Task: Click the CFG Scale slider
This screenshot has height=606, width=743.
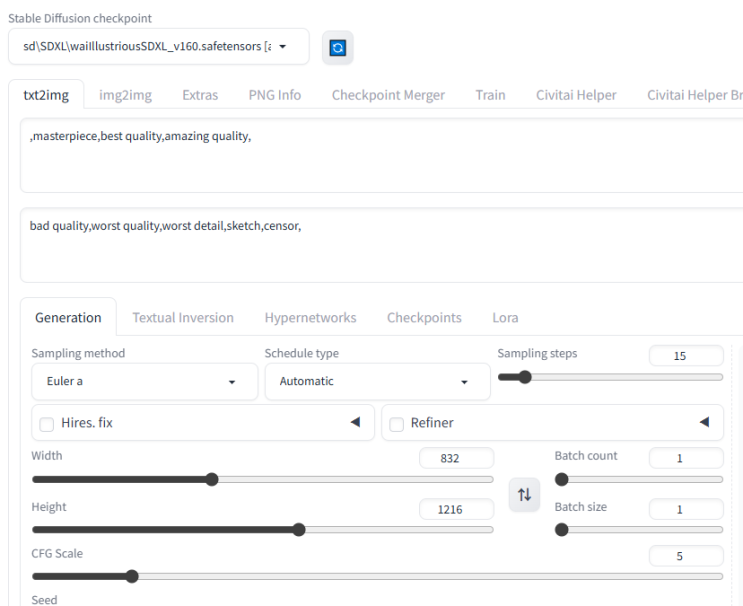Action: pyautogui.click(x=377, y=577)
